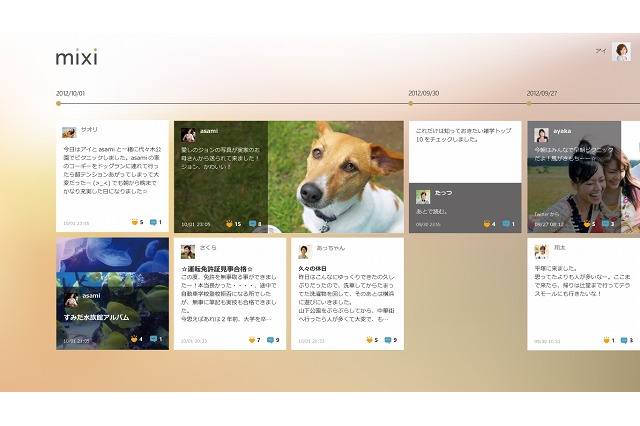This screenshot has width=640, height=426.
Task: View the jellyfish album cover image
Action: pos(112,255)
